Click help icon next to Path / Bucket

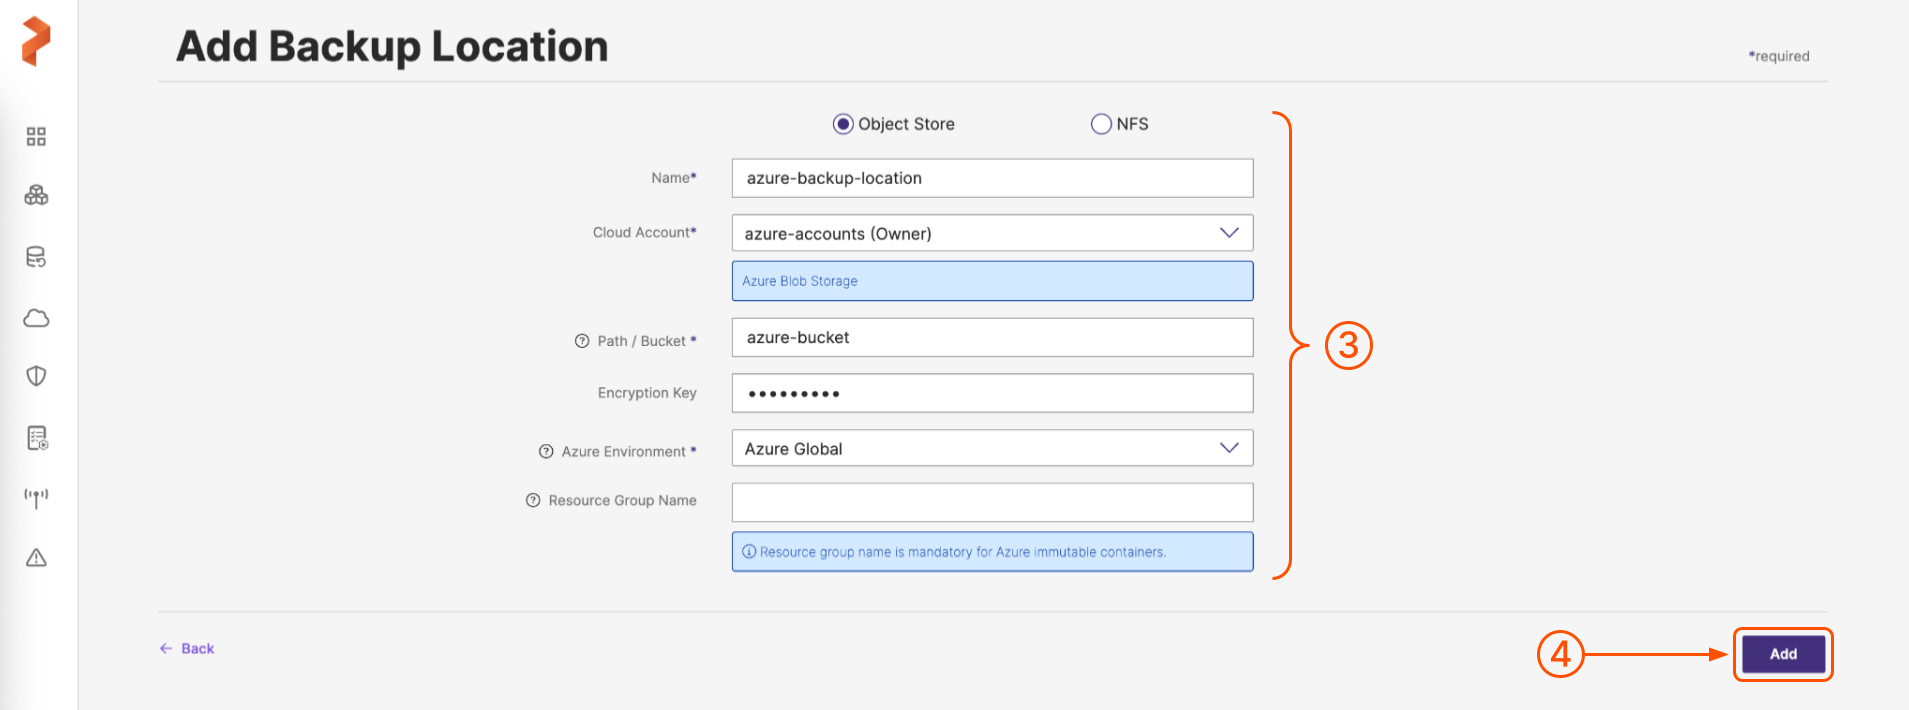coord(582,341)
